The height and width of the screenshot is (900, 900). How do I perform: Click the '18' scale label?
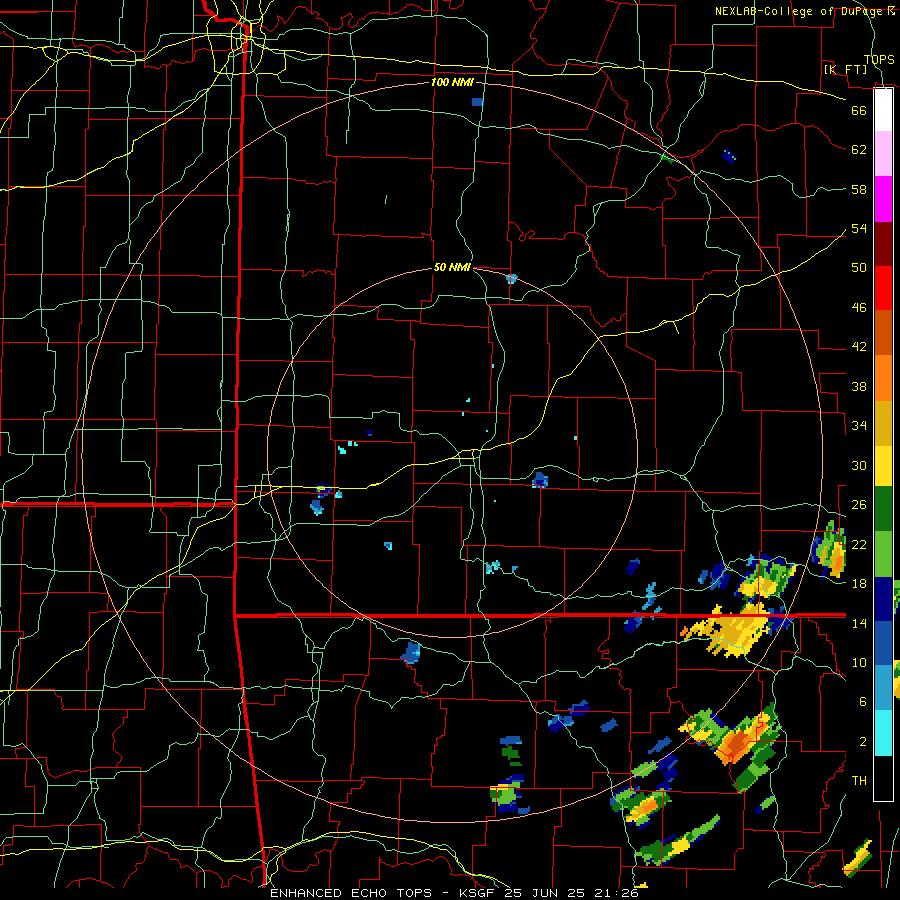click(x=859, y=584)
